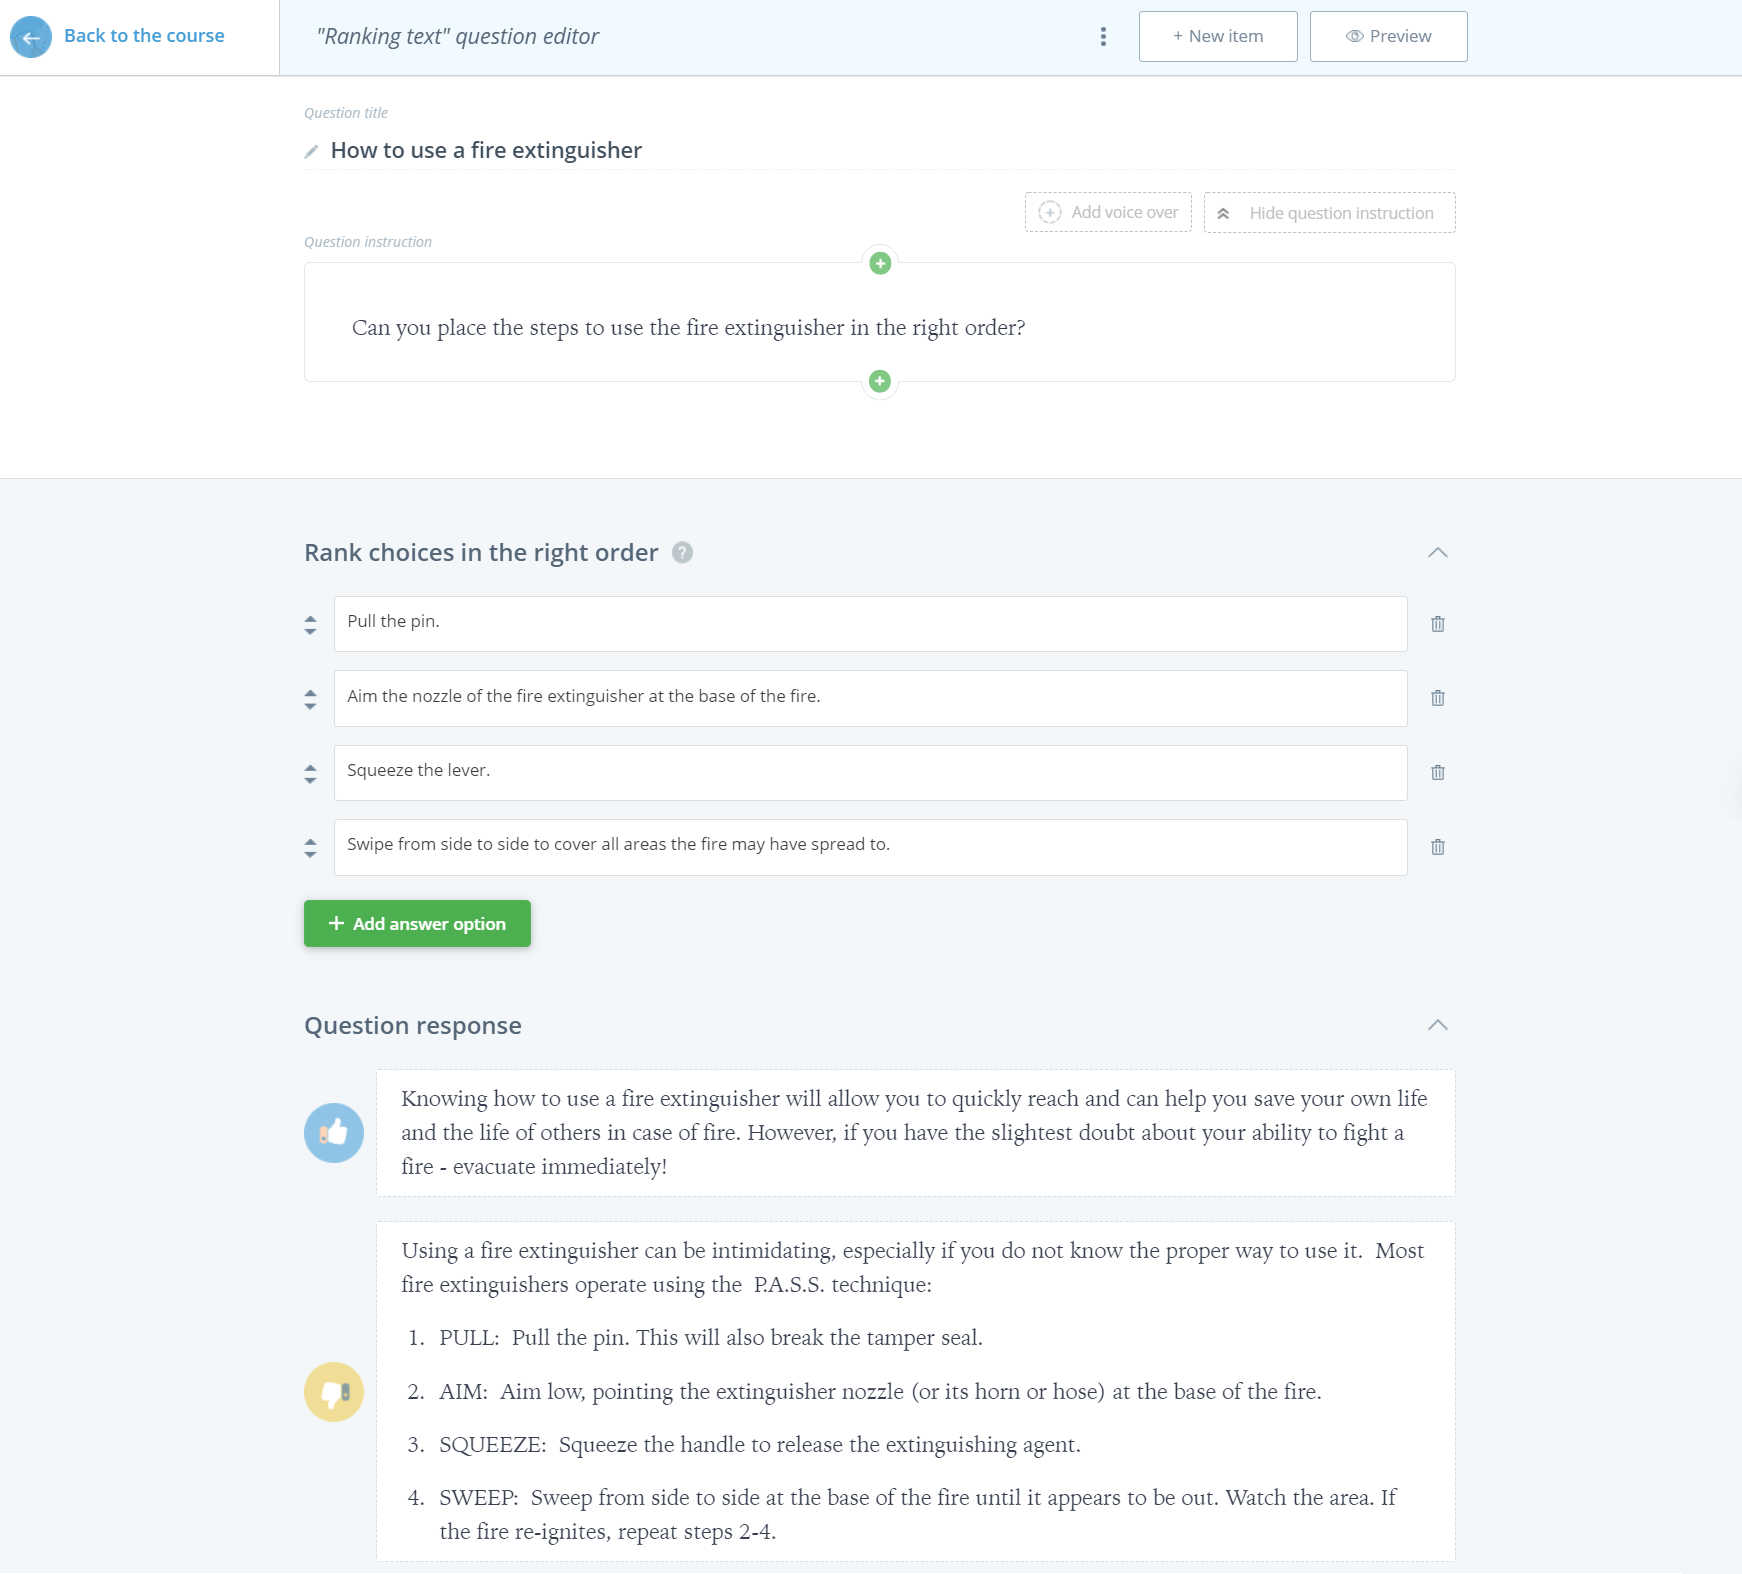Click the help question mark beside Rank choices

[x=682, y=553]
